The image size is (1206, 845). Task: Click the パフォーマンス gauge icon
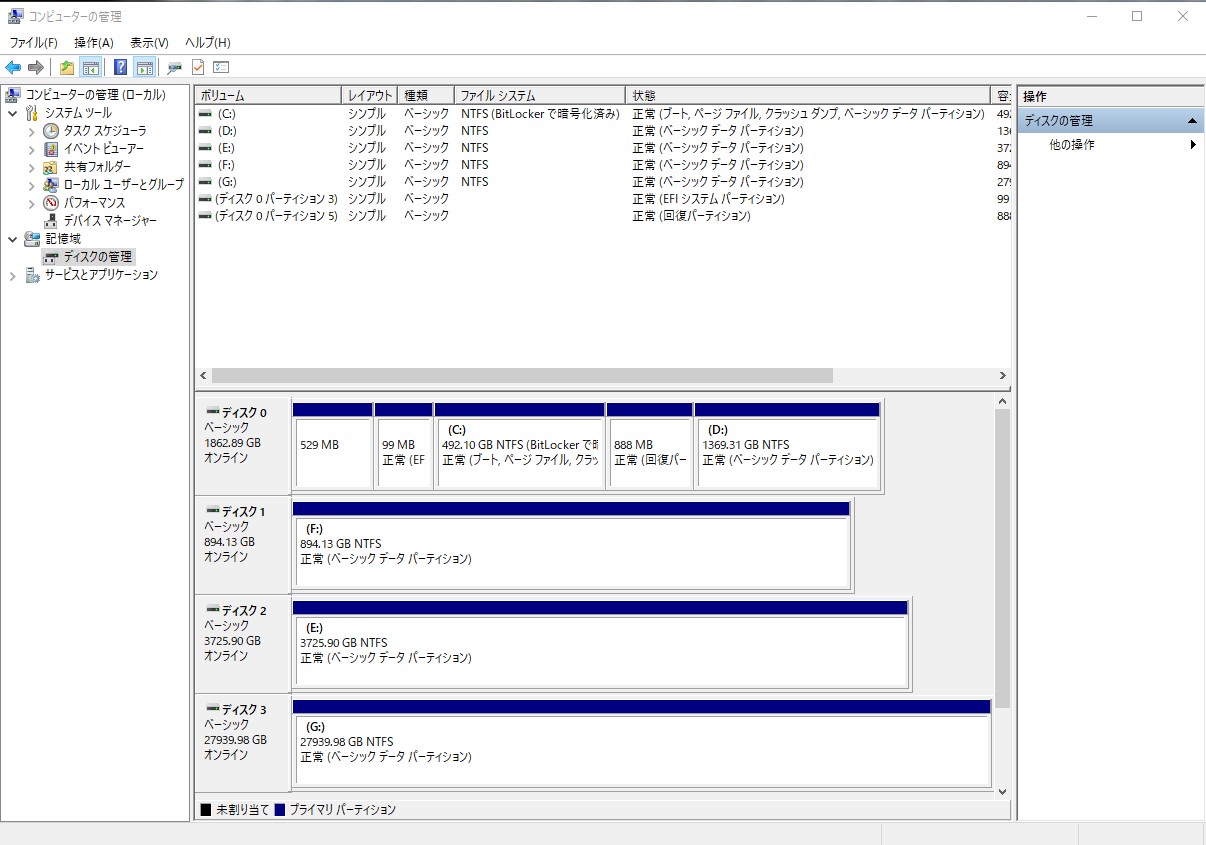tap(51, 203)
